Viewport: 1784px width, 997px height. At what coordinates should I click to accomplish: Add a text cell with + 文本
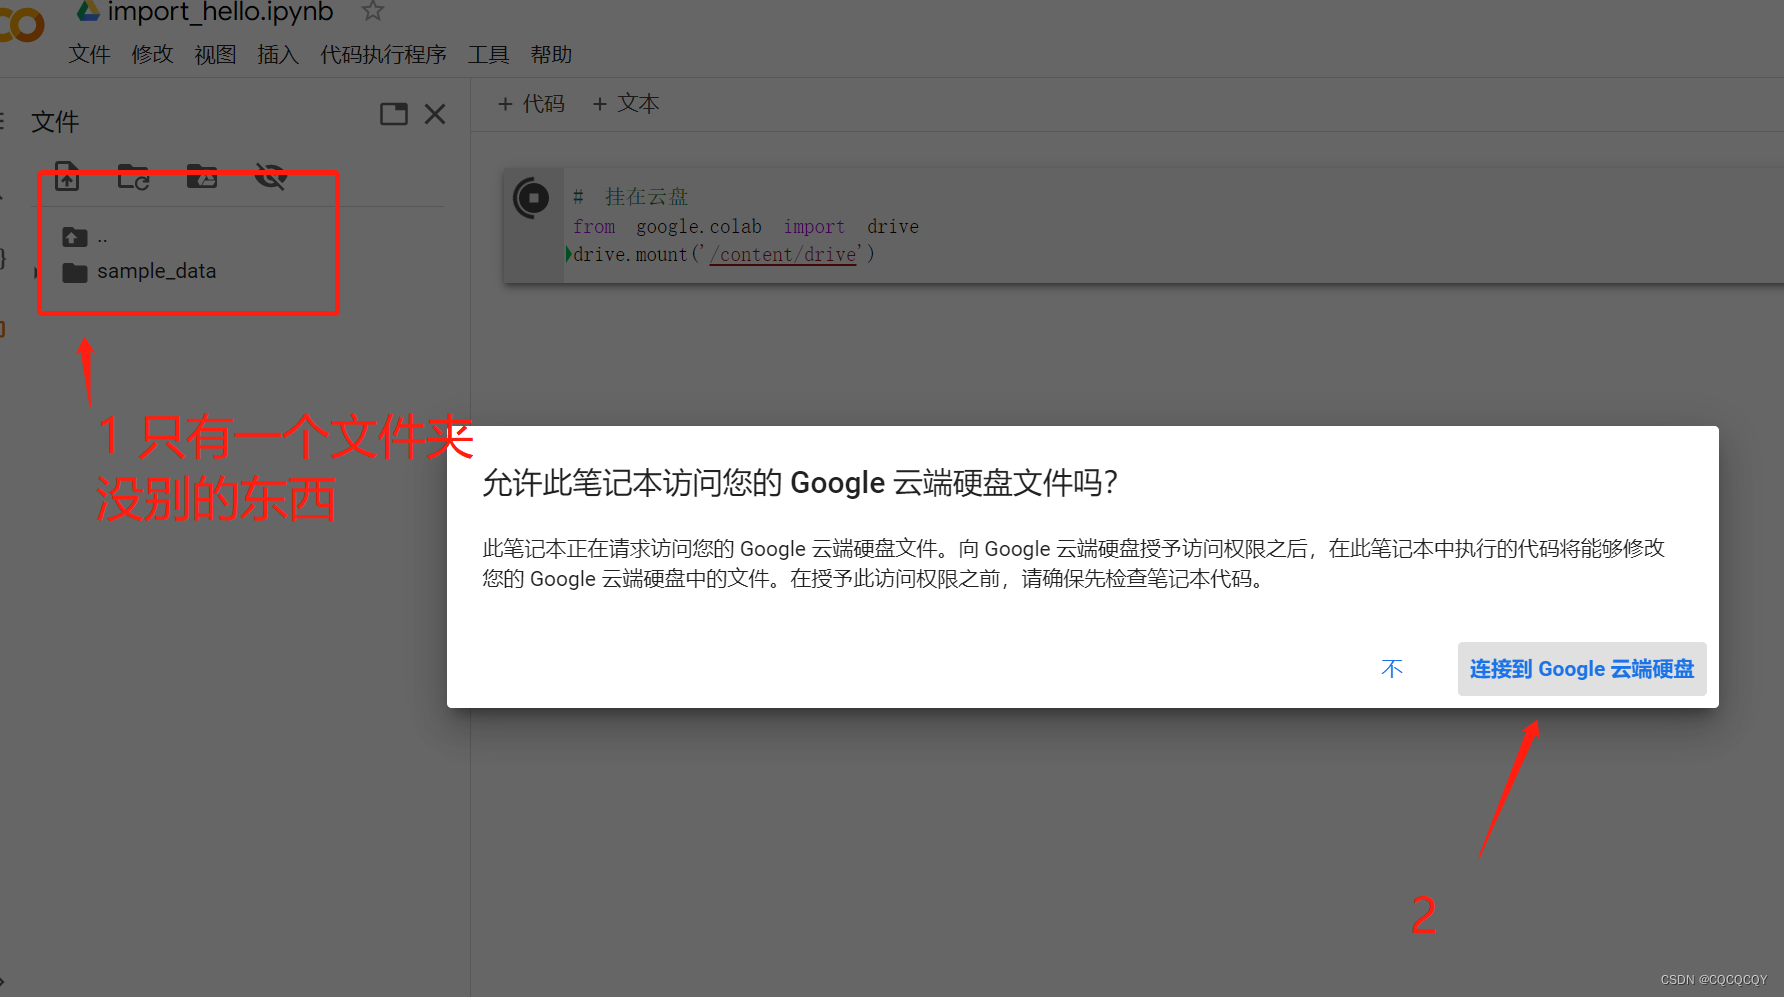click(x=626, y=103)
